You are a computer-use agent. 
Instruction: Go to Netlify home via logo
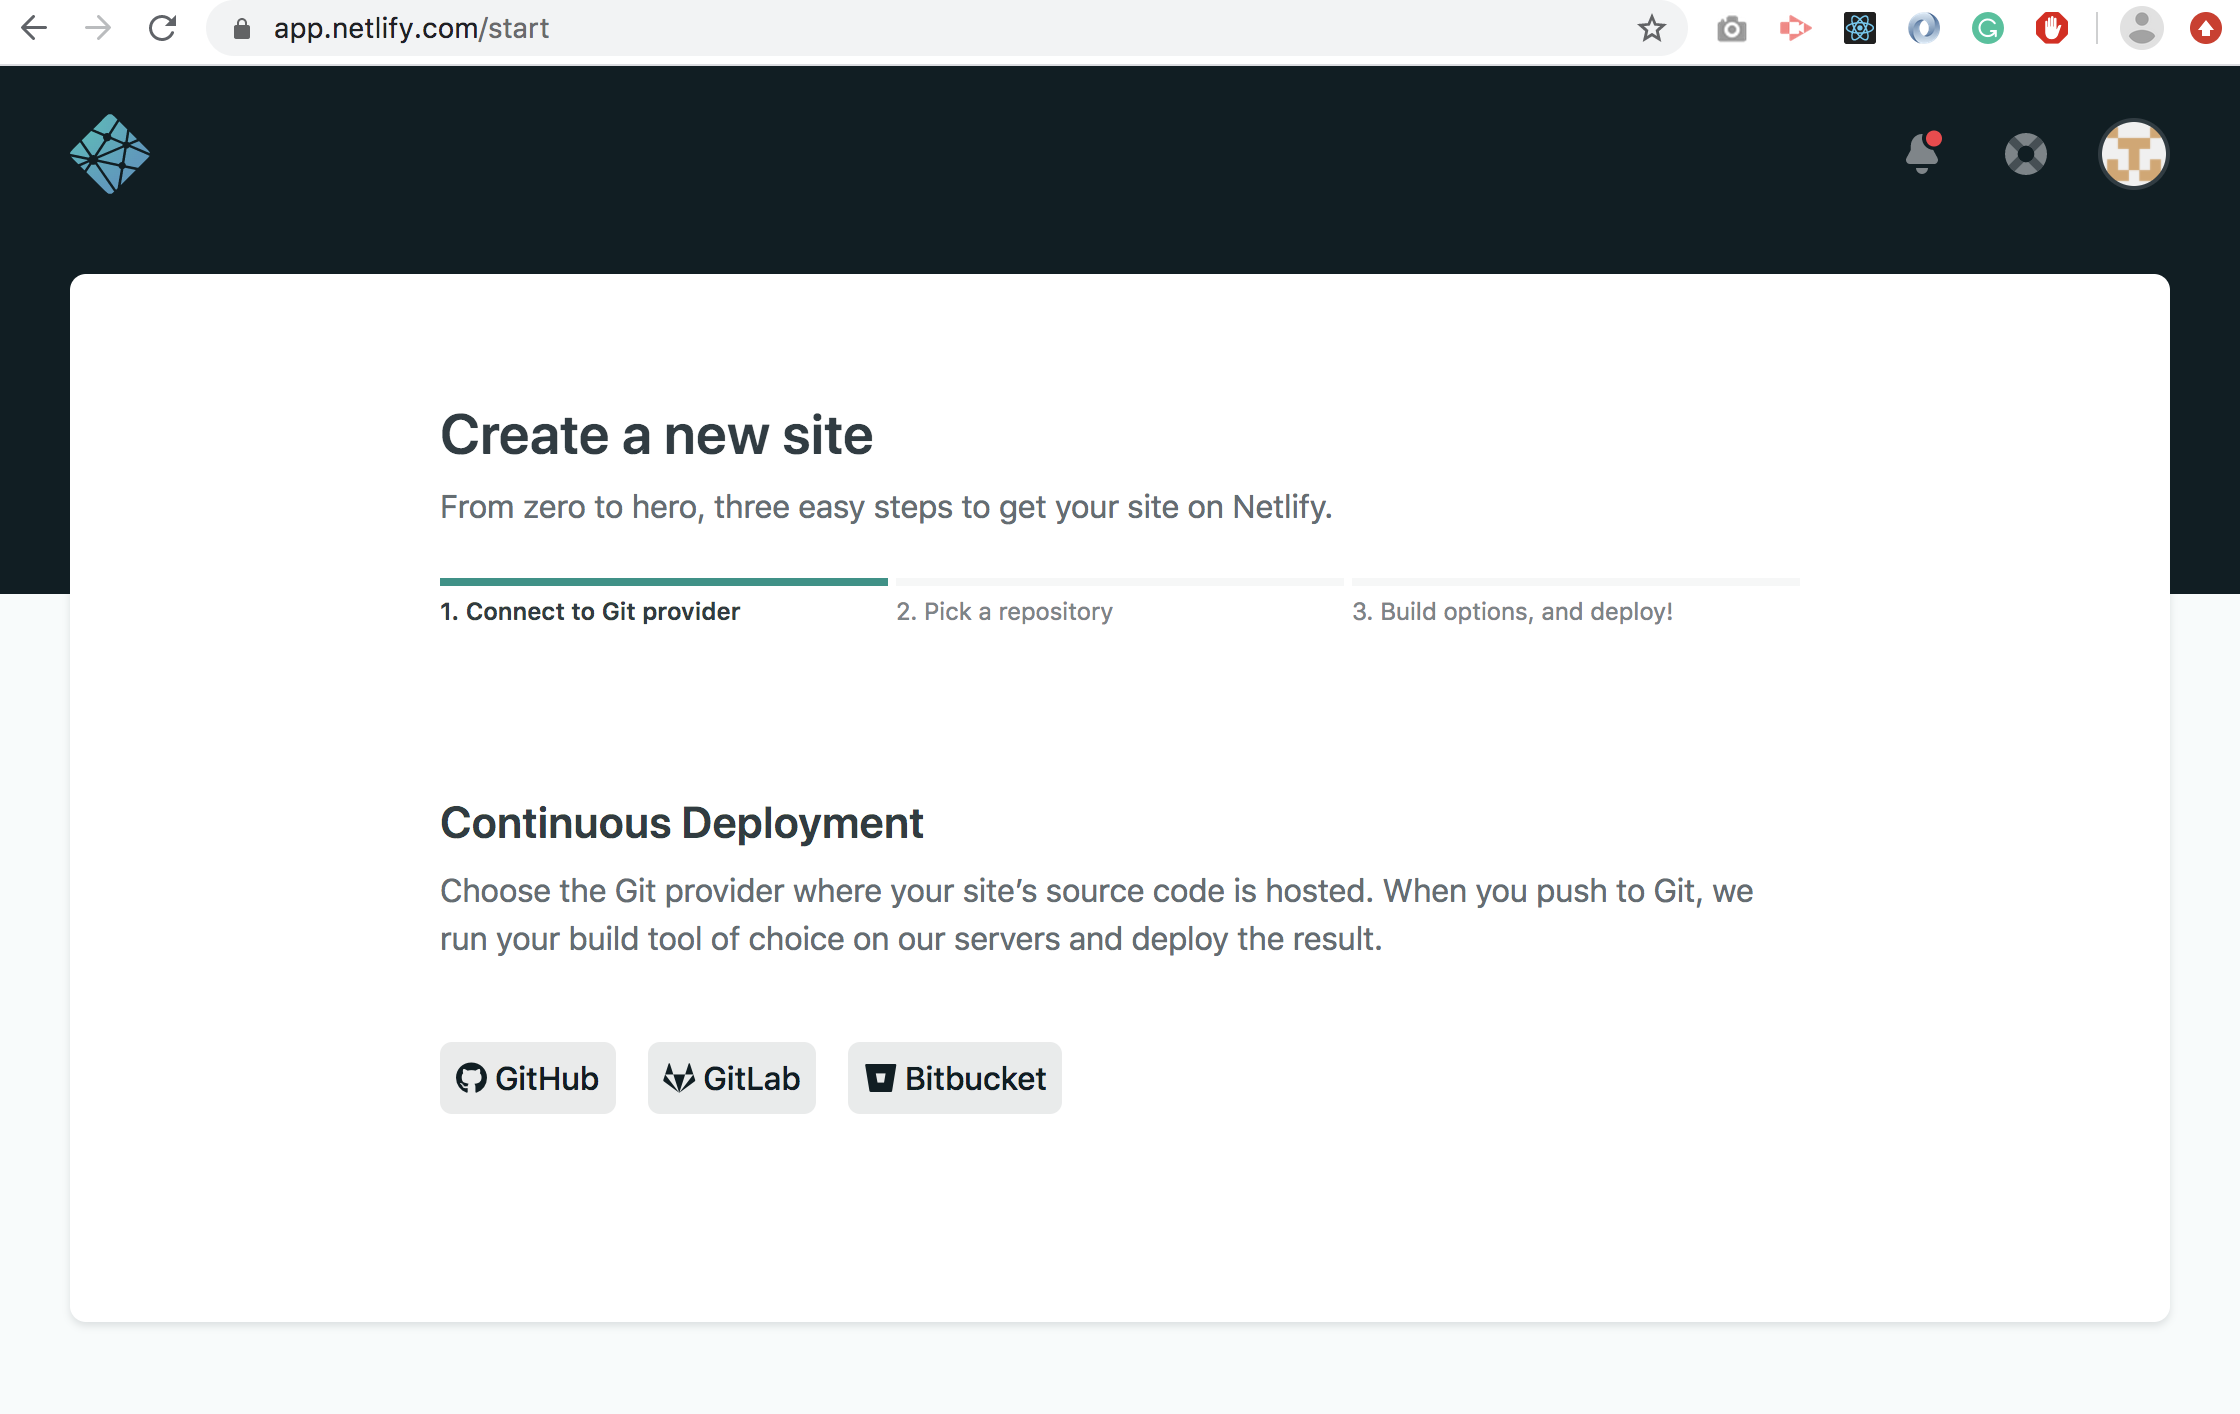pyautogui.click(x=110, y=154)
